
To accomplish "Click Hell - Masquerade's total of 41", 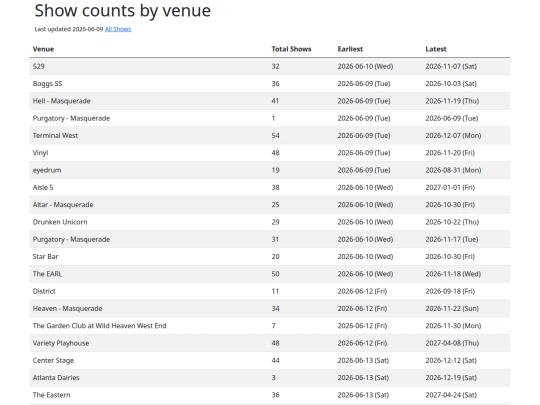I will [x=275, y=101].
